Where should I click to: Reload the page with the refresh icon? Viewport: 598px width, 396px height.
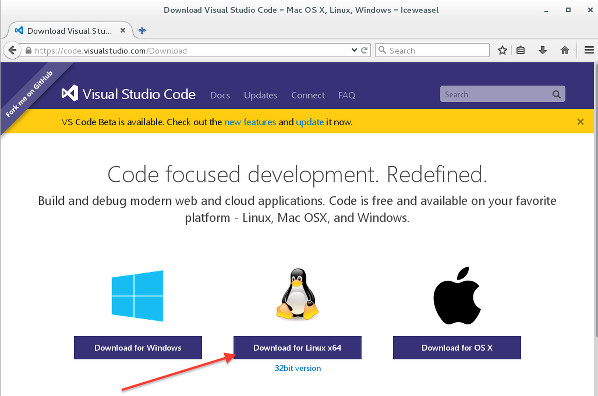pyautogui.click(x=364, y=50)
